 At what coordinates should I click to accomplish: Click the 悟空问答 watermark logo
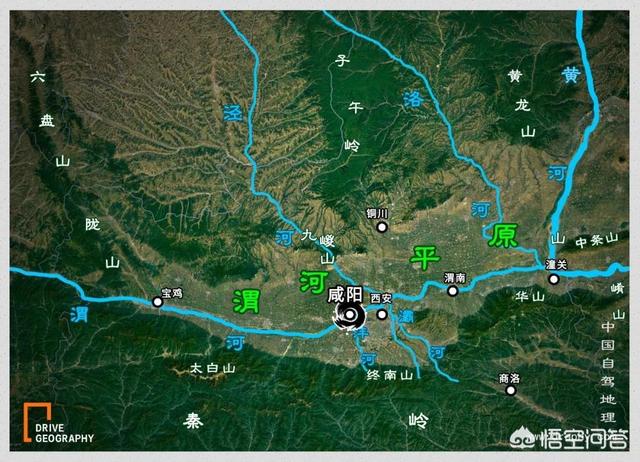tap(569, 438)
